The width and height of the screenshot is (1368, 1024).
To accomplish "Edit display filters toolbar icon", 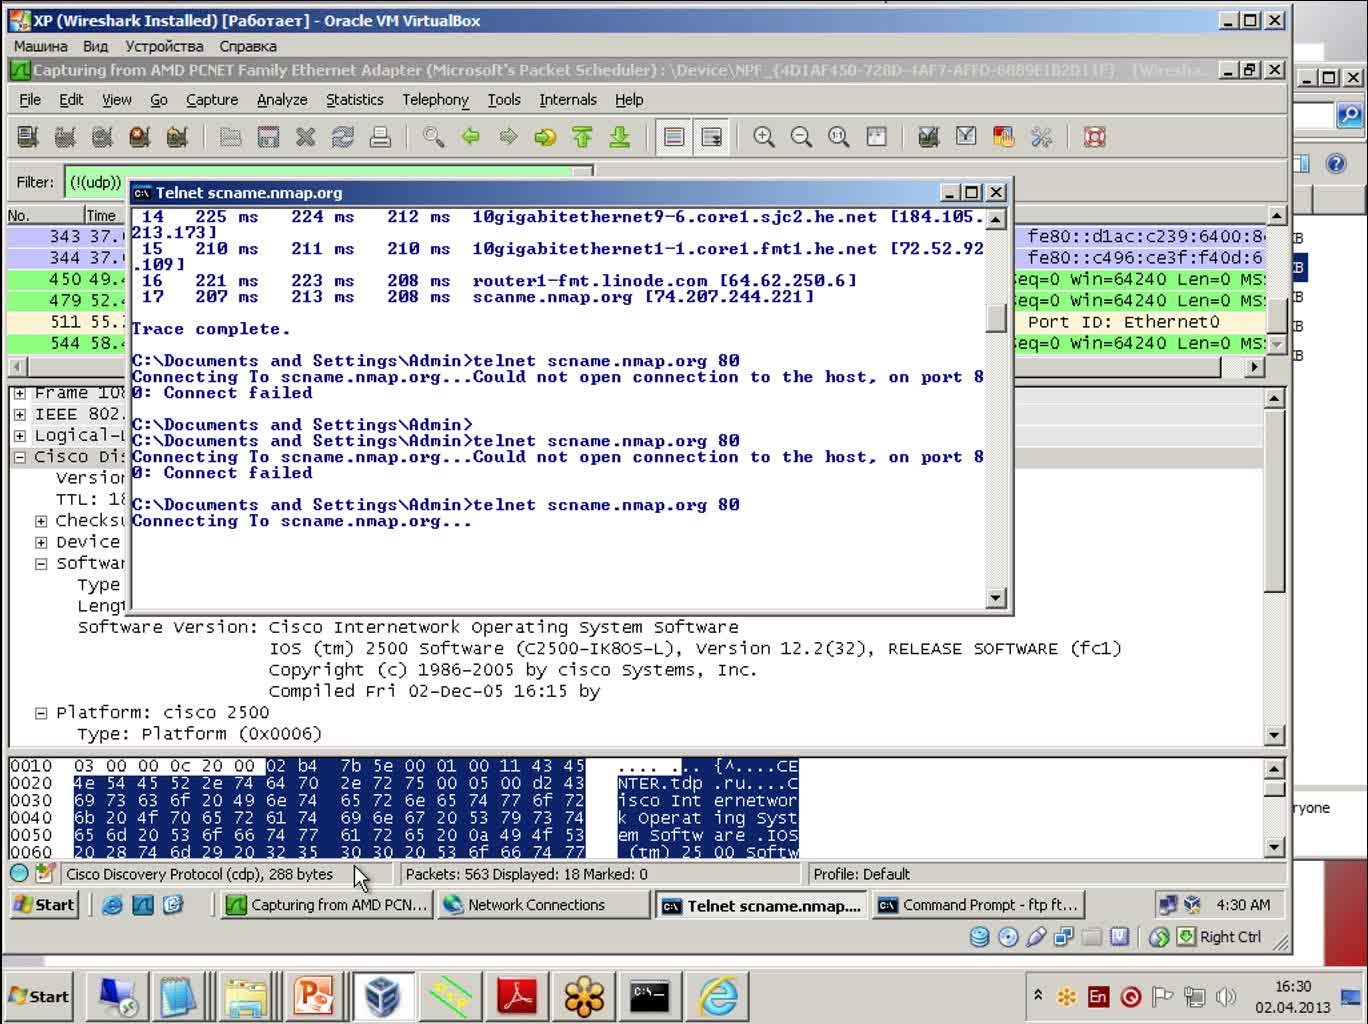I will [966, 137].
